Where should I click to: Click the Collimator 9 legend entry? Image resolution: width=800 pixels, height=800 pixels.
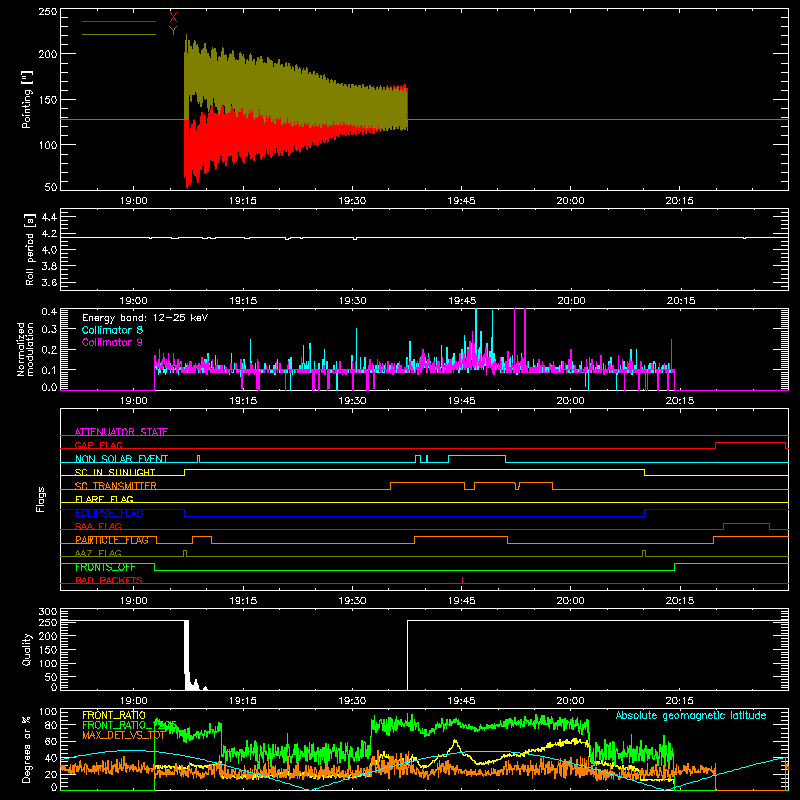[112, 342]
